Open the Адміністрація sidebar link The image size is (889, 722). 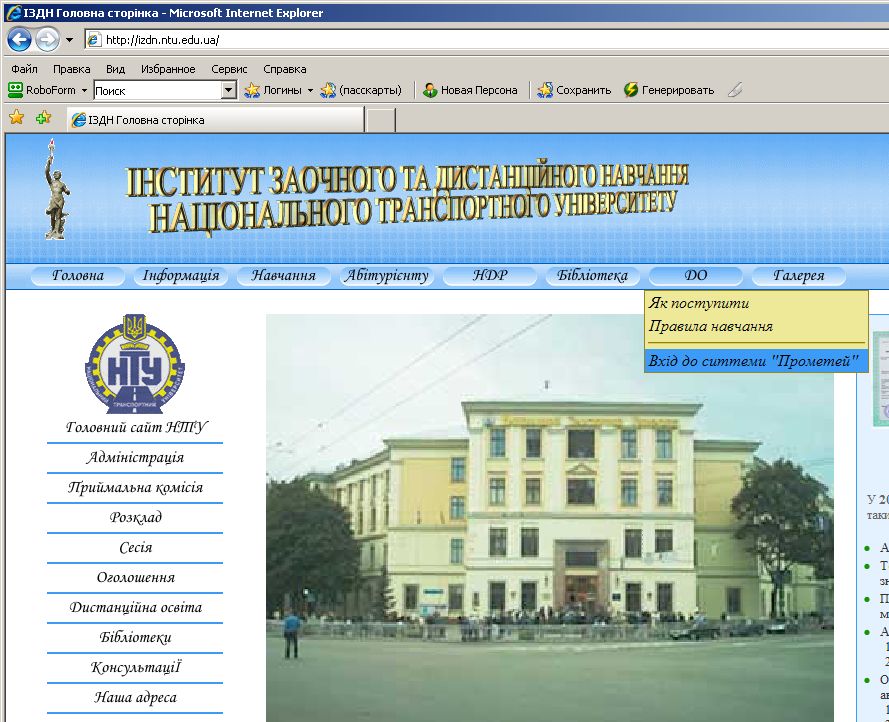135,457
